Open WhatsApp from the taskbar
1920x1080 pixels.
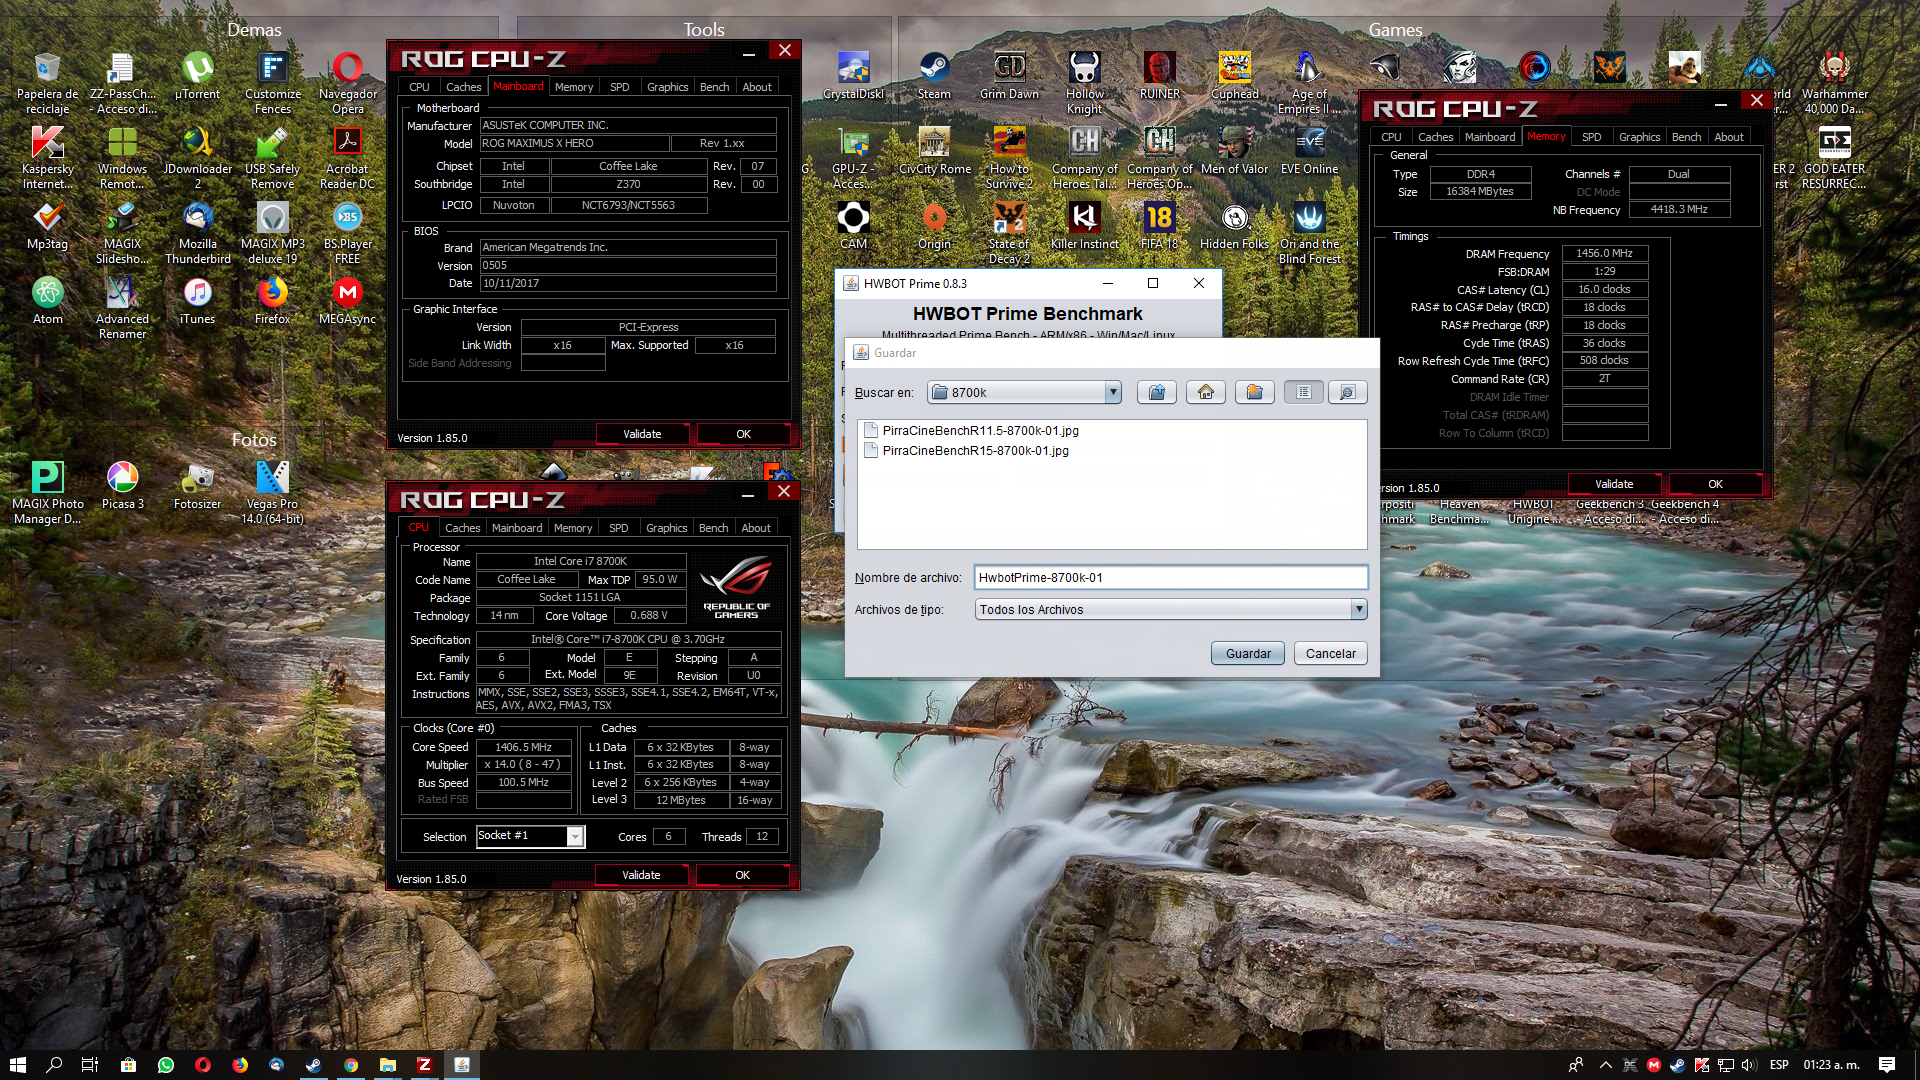click(x=165, y=1065)
